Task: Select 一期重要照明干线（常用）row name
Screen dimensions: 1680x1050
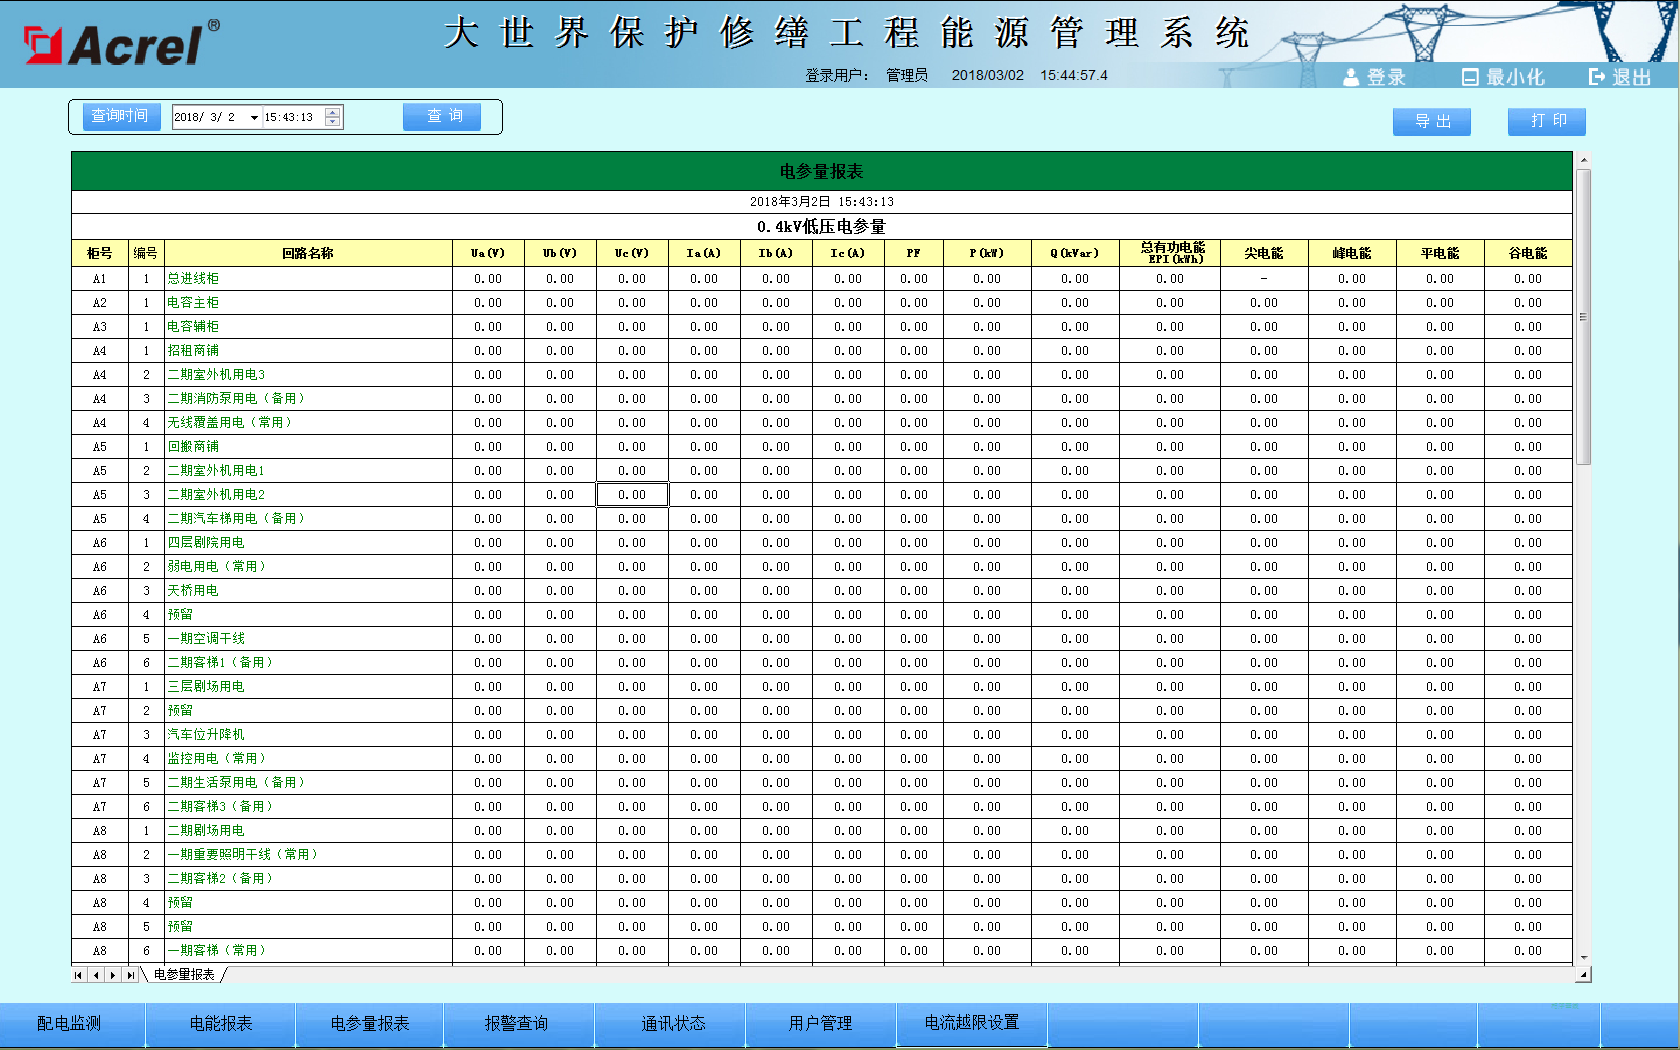Action: [243, 855]
